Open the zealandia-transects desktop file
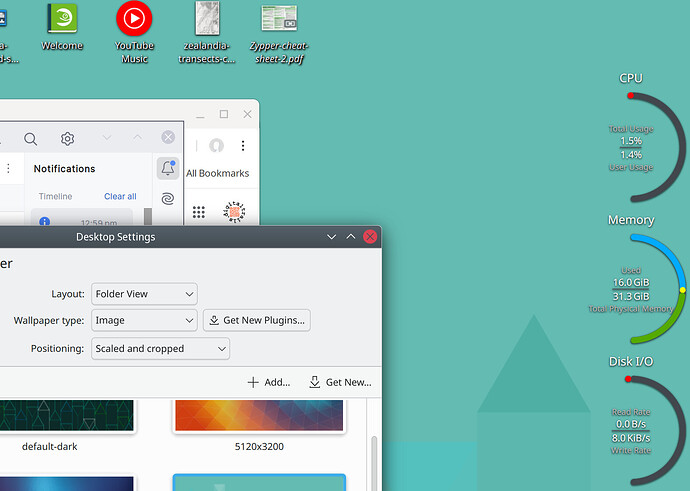The height and width of the screenshot is (491, 690). (x=207, y=32)
